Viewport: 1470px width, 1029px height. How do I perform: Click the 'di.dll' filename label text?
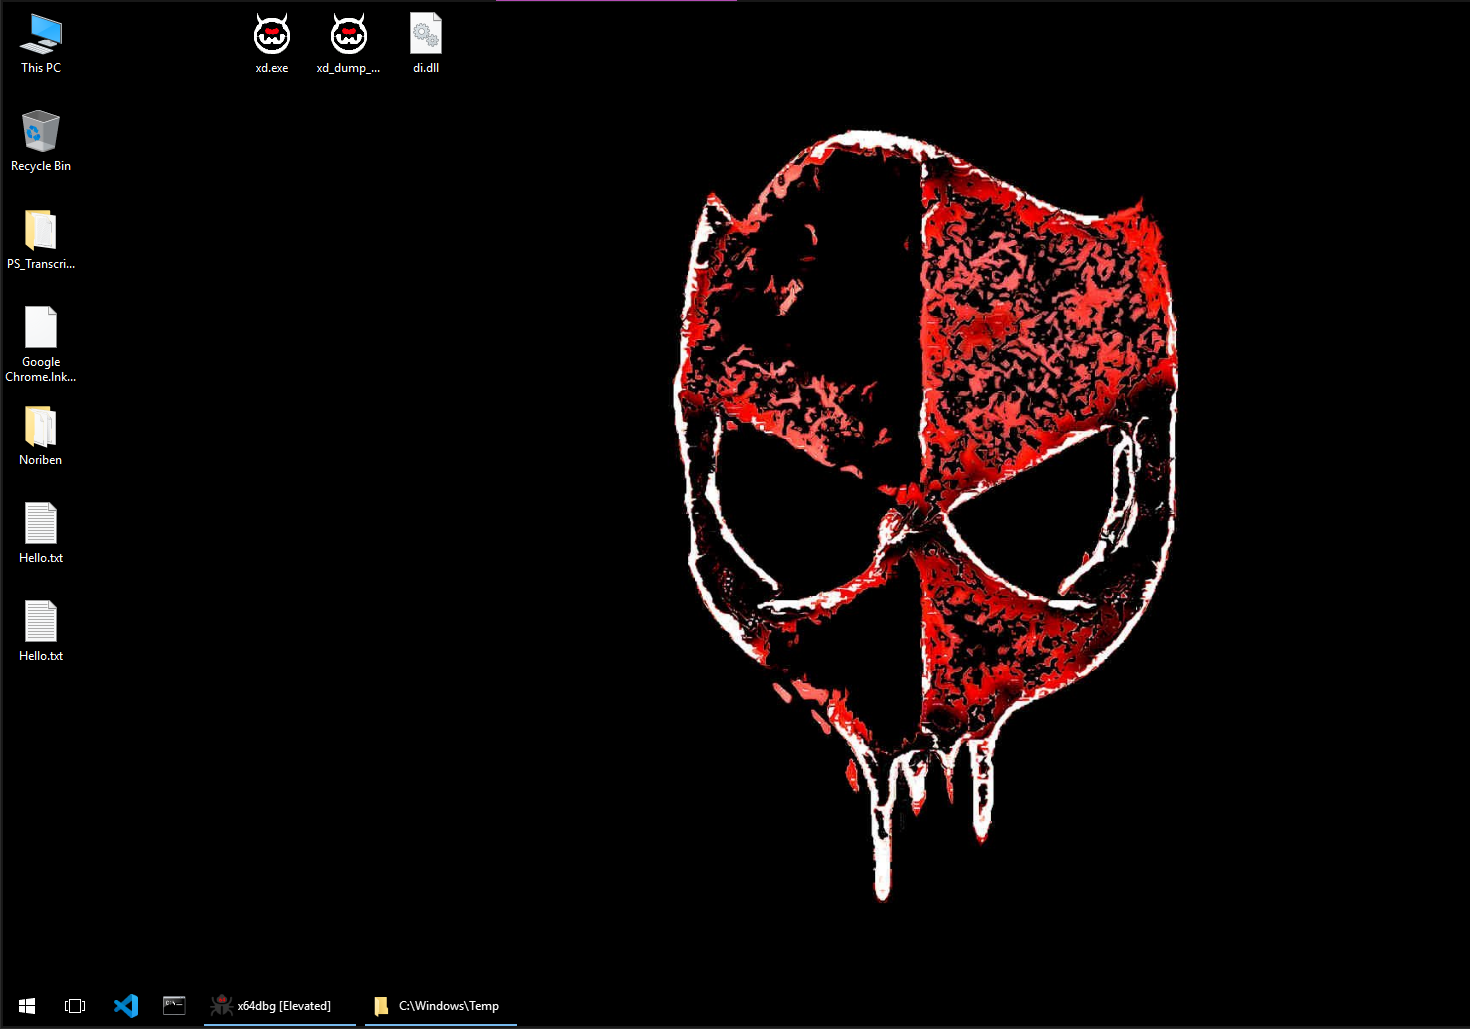[x=426, y=68]
